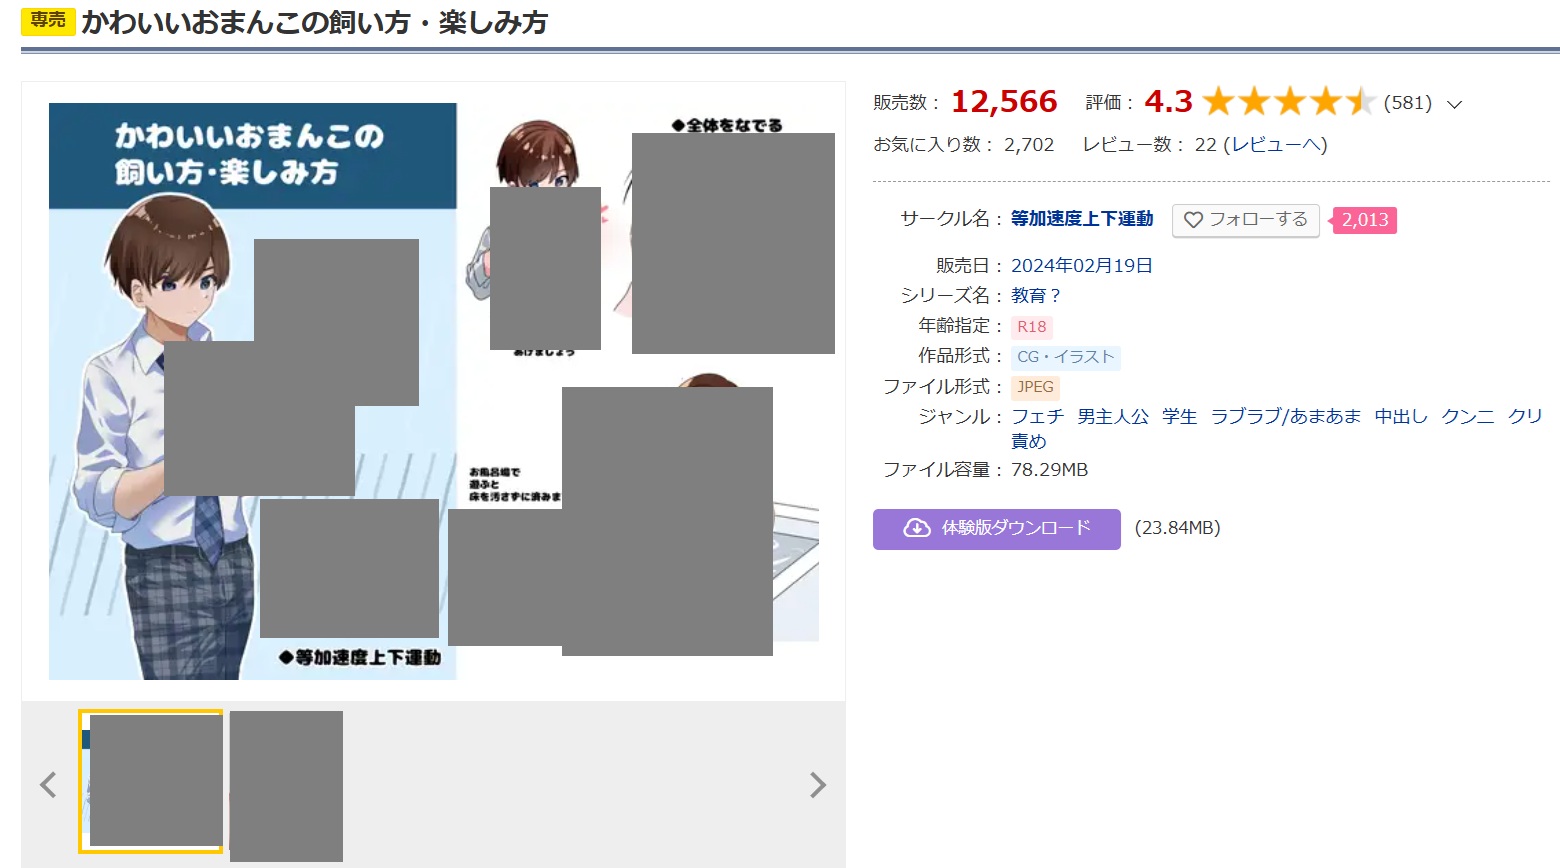Expand the rating breakdown chevron next to (581)
Screen dimensions: 1560x868
coord(1455,104)
